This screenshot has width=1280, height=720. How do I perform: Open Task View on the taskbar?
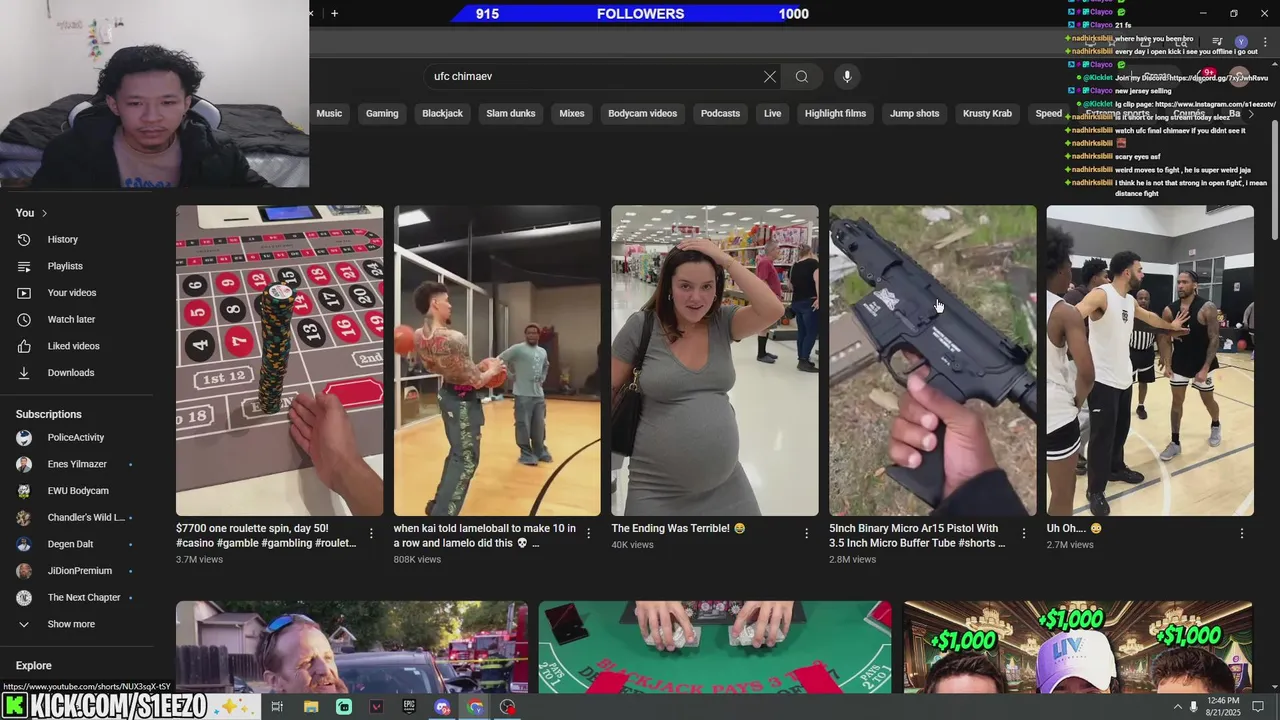click(x=277, y=707)
